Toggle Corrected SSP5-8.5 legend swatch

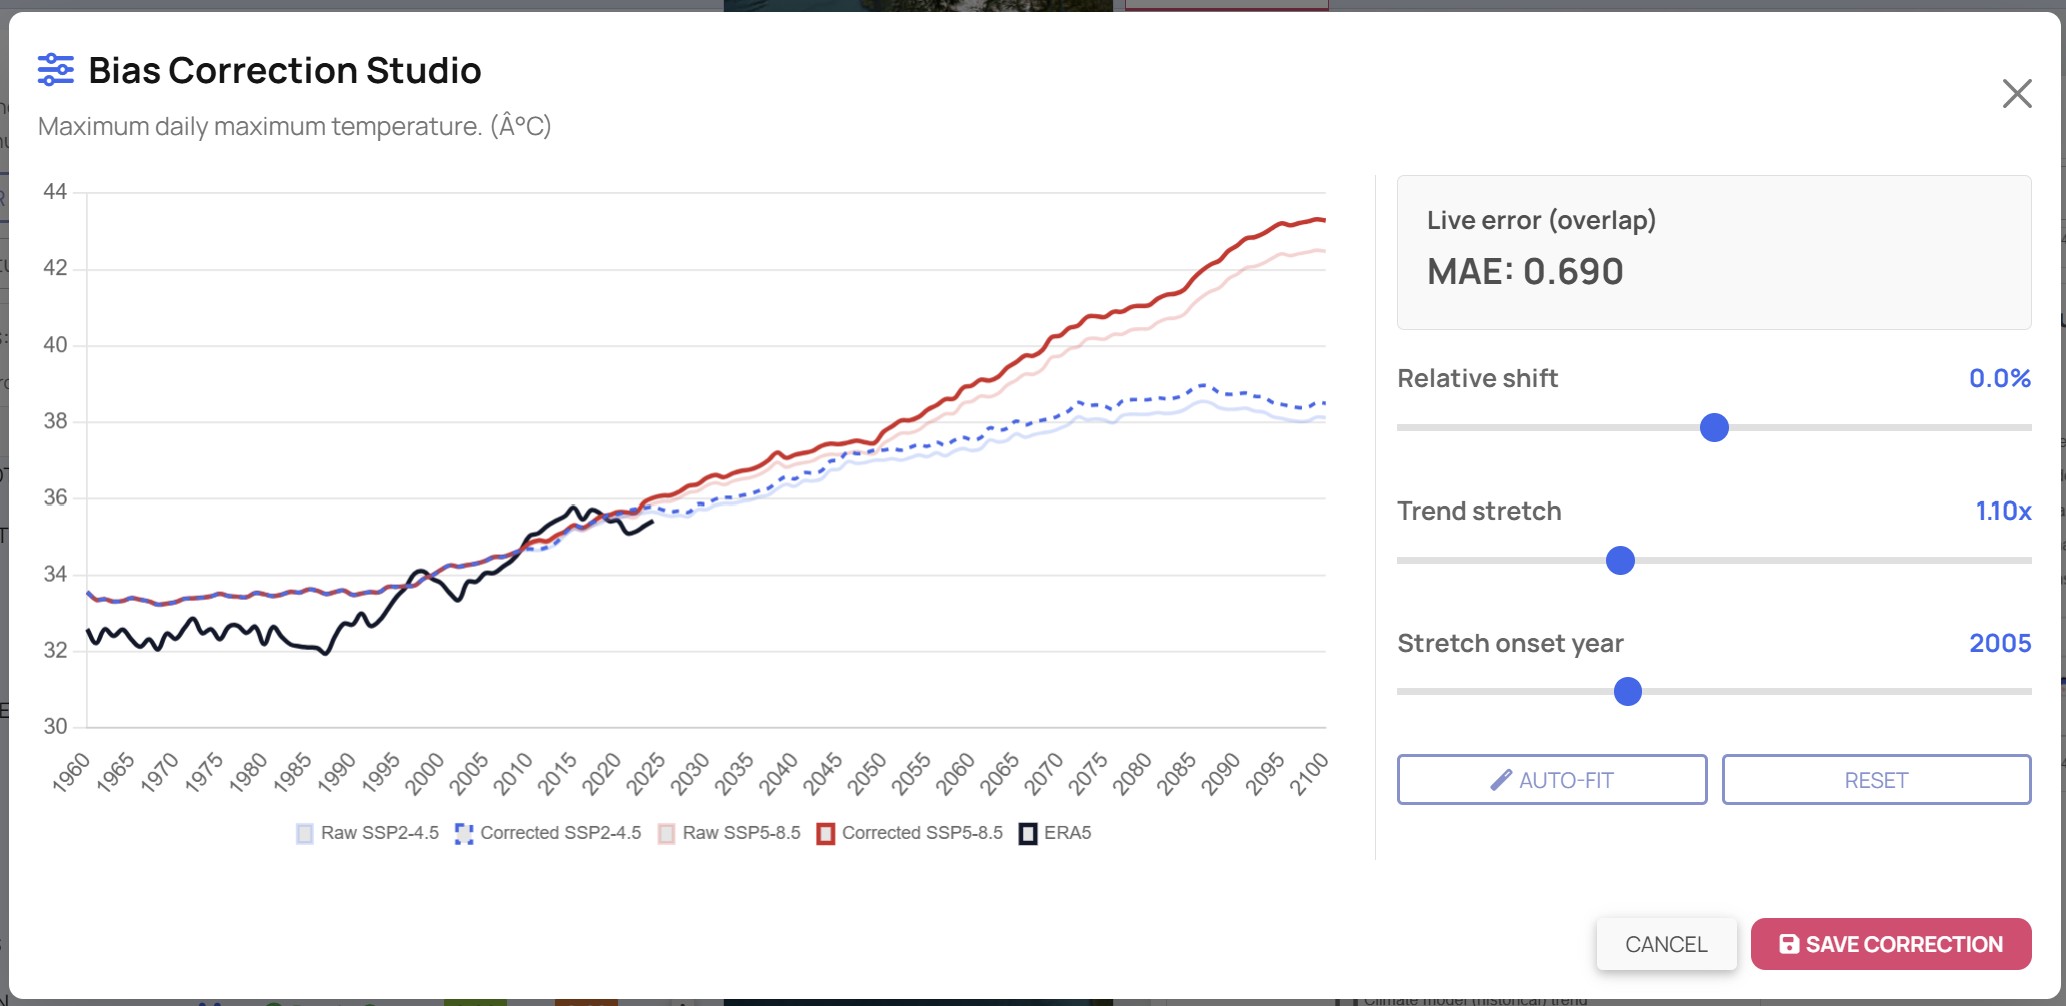coord(826,833)
